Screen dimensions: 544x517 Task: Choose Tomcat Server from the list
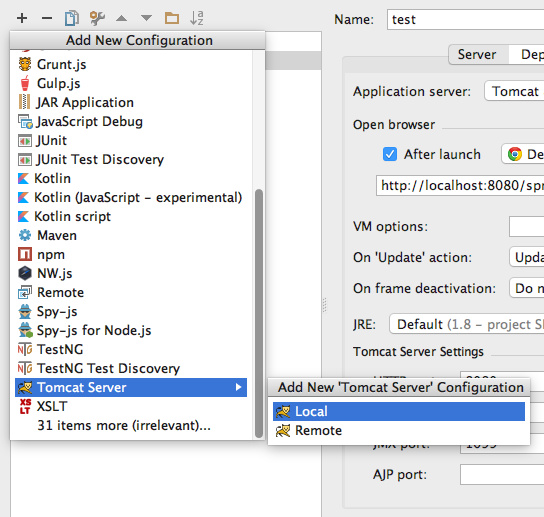click(131, 387)
